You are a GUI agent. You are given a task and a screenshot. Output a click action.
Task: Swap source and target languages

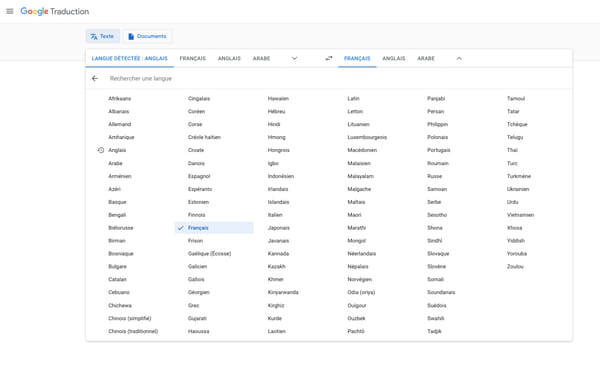coord(329,59)
